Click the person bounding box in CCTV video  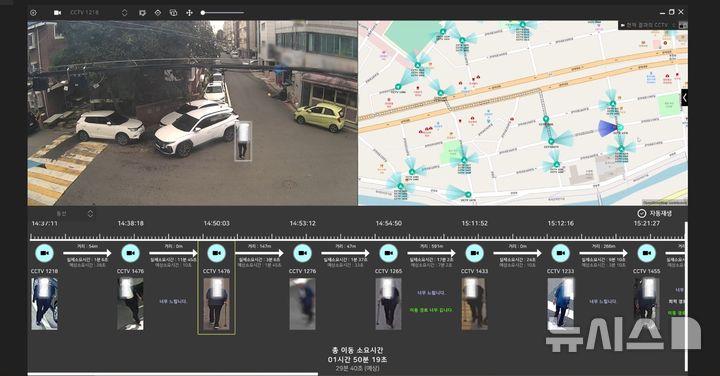[x=243, y=141]
